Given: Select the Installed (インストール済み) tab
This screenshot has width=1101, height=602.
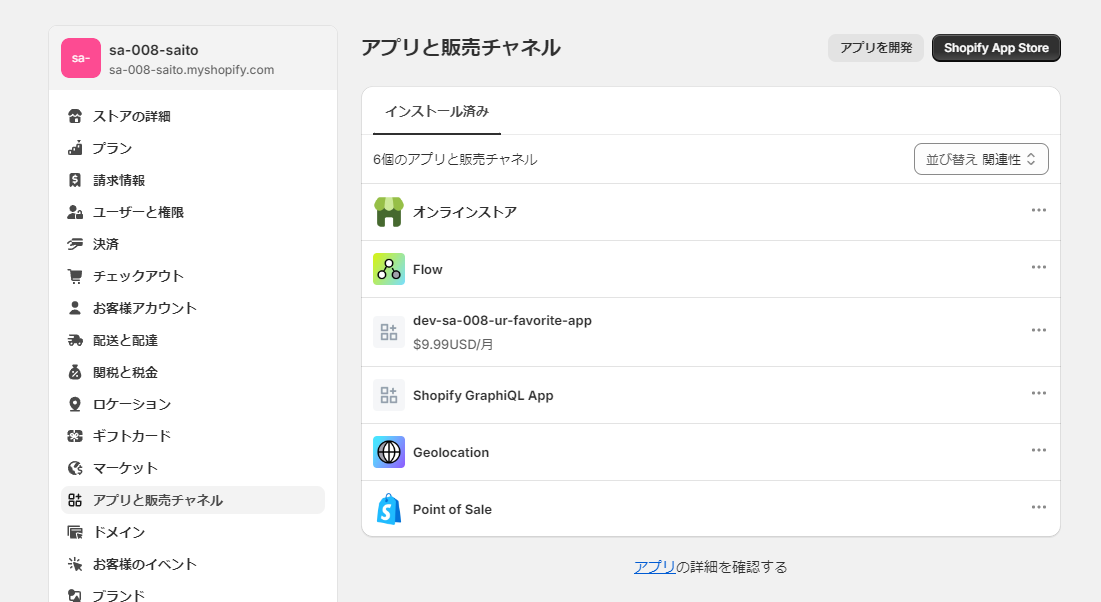Looking at the screenshot, I should point(437,111).
